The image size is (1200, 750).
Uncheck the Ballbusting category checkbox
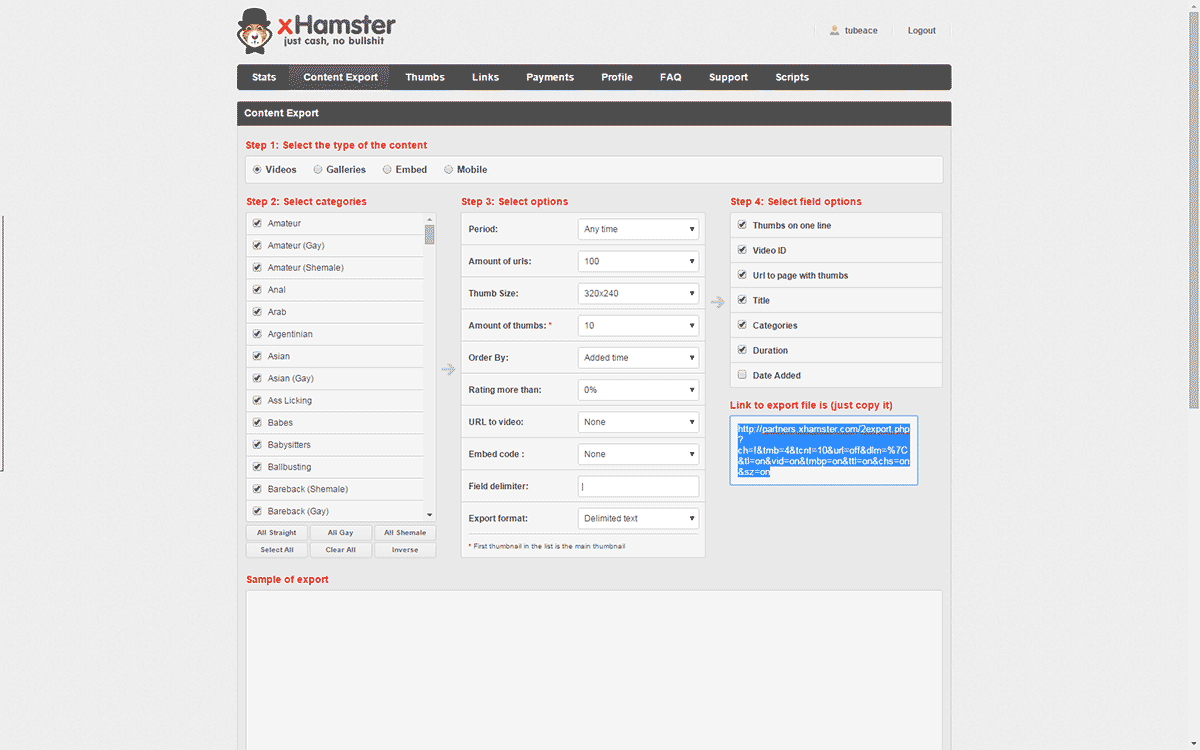(257, 466)
